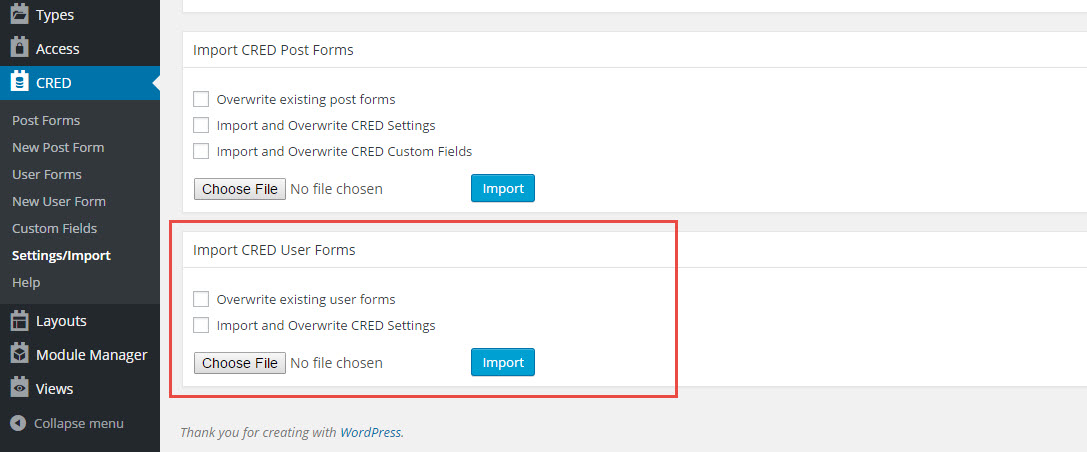Viewport: 1087px width, 452px height.
Task: Enable Overwrite existing post forms
Action: tap(201, 99)
